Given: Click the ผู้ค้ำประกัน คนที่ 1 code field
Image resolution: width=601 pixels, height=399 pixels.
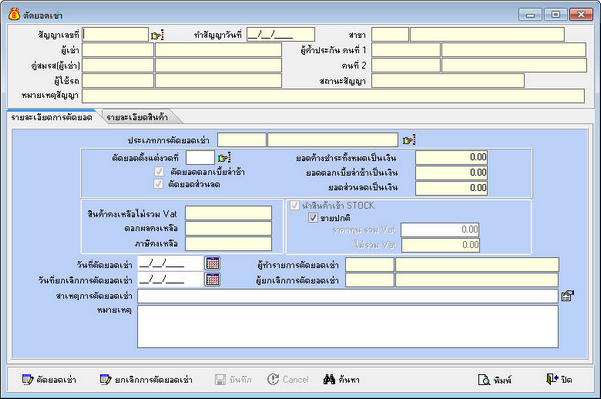Looking at the screenshot, I should pyautogui.click(x=406, y=50).
